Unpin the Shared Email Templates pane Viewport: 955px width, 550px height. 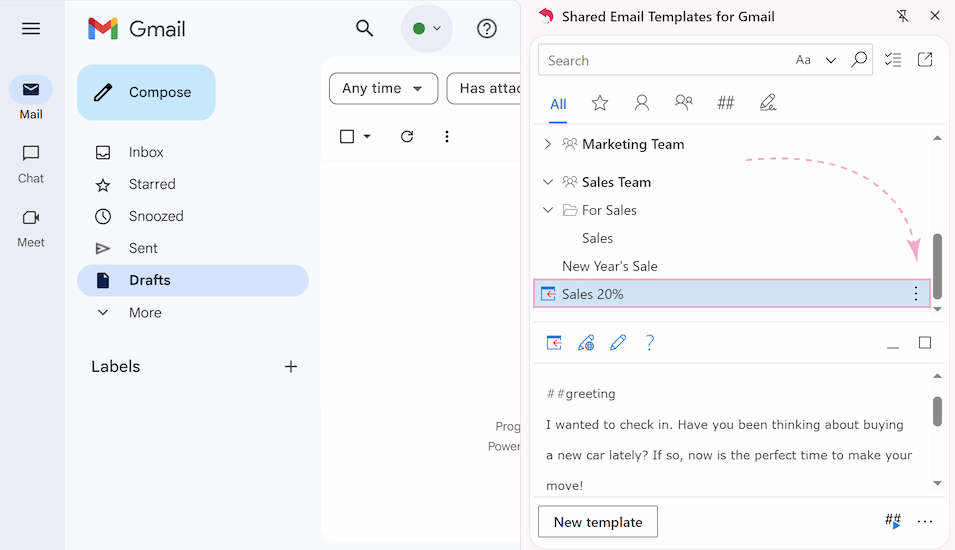coord(904,16)
